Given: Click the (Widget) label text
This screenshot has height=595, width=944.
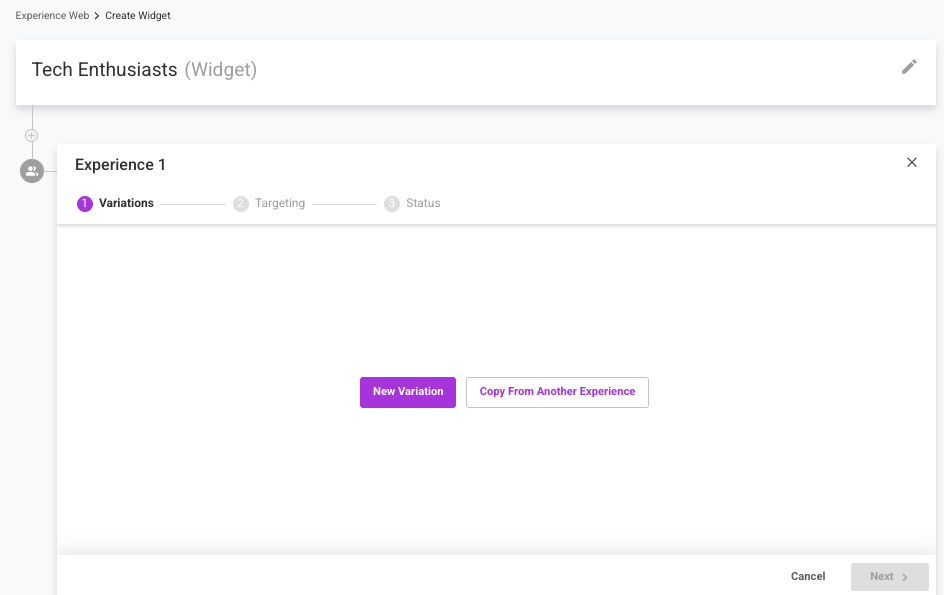Looking at the screenshot, I should (220, 70).
